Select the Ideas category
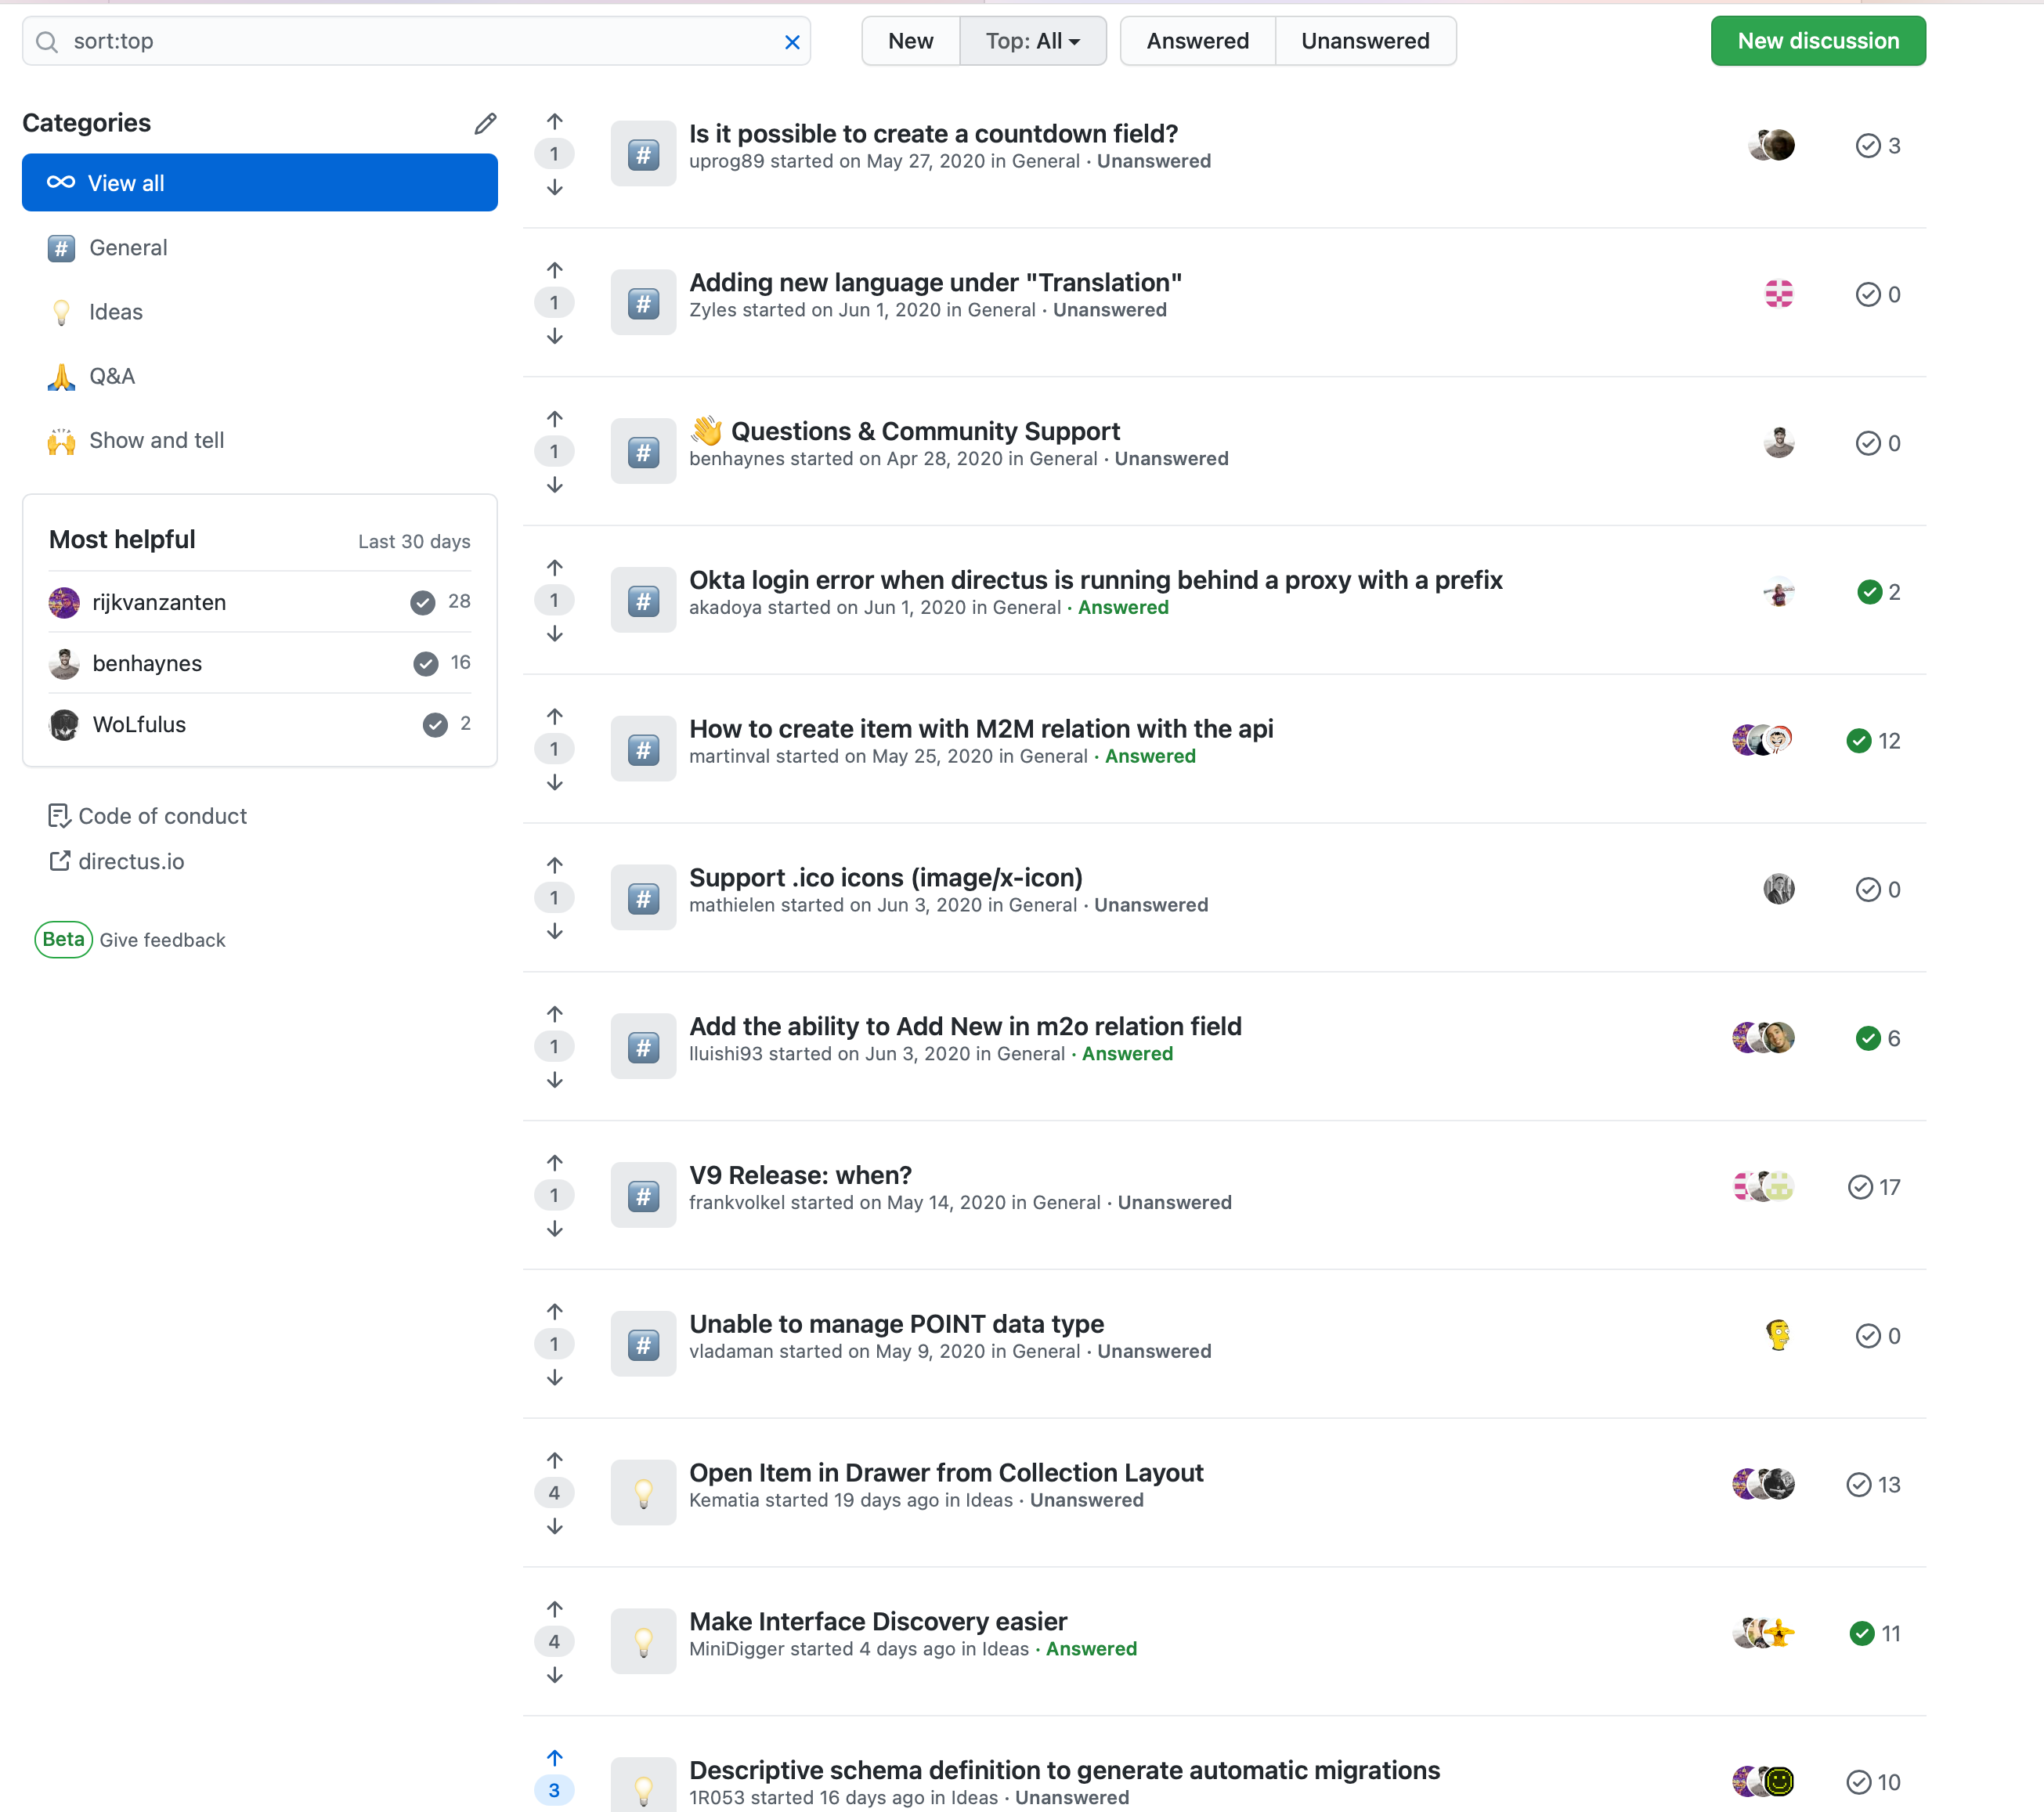Screen dimensions: 2044x1812 [116, 312]
